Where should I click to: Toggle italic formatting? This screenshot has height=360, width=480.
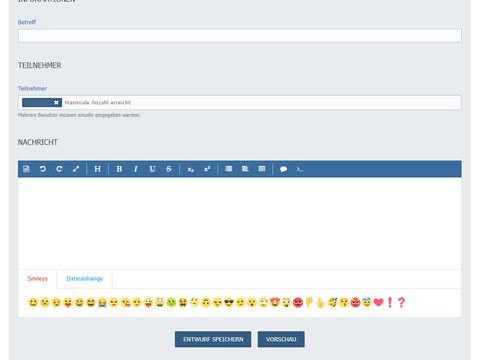[135, 169]
